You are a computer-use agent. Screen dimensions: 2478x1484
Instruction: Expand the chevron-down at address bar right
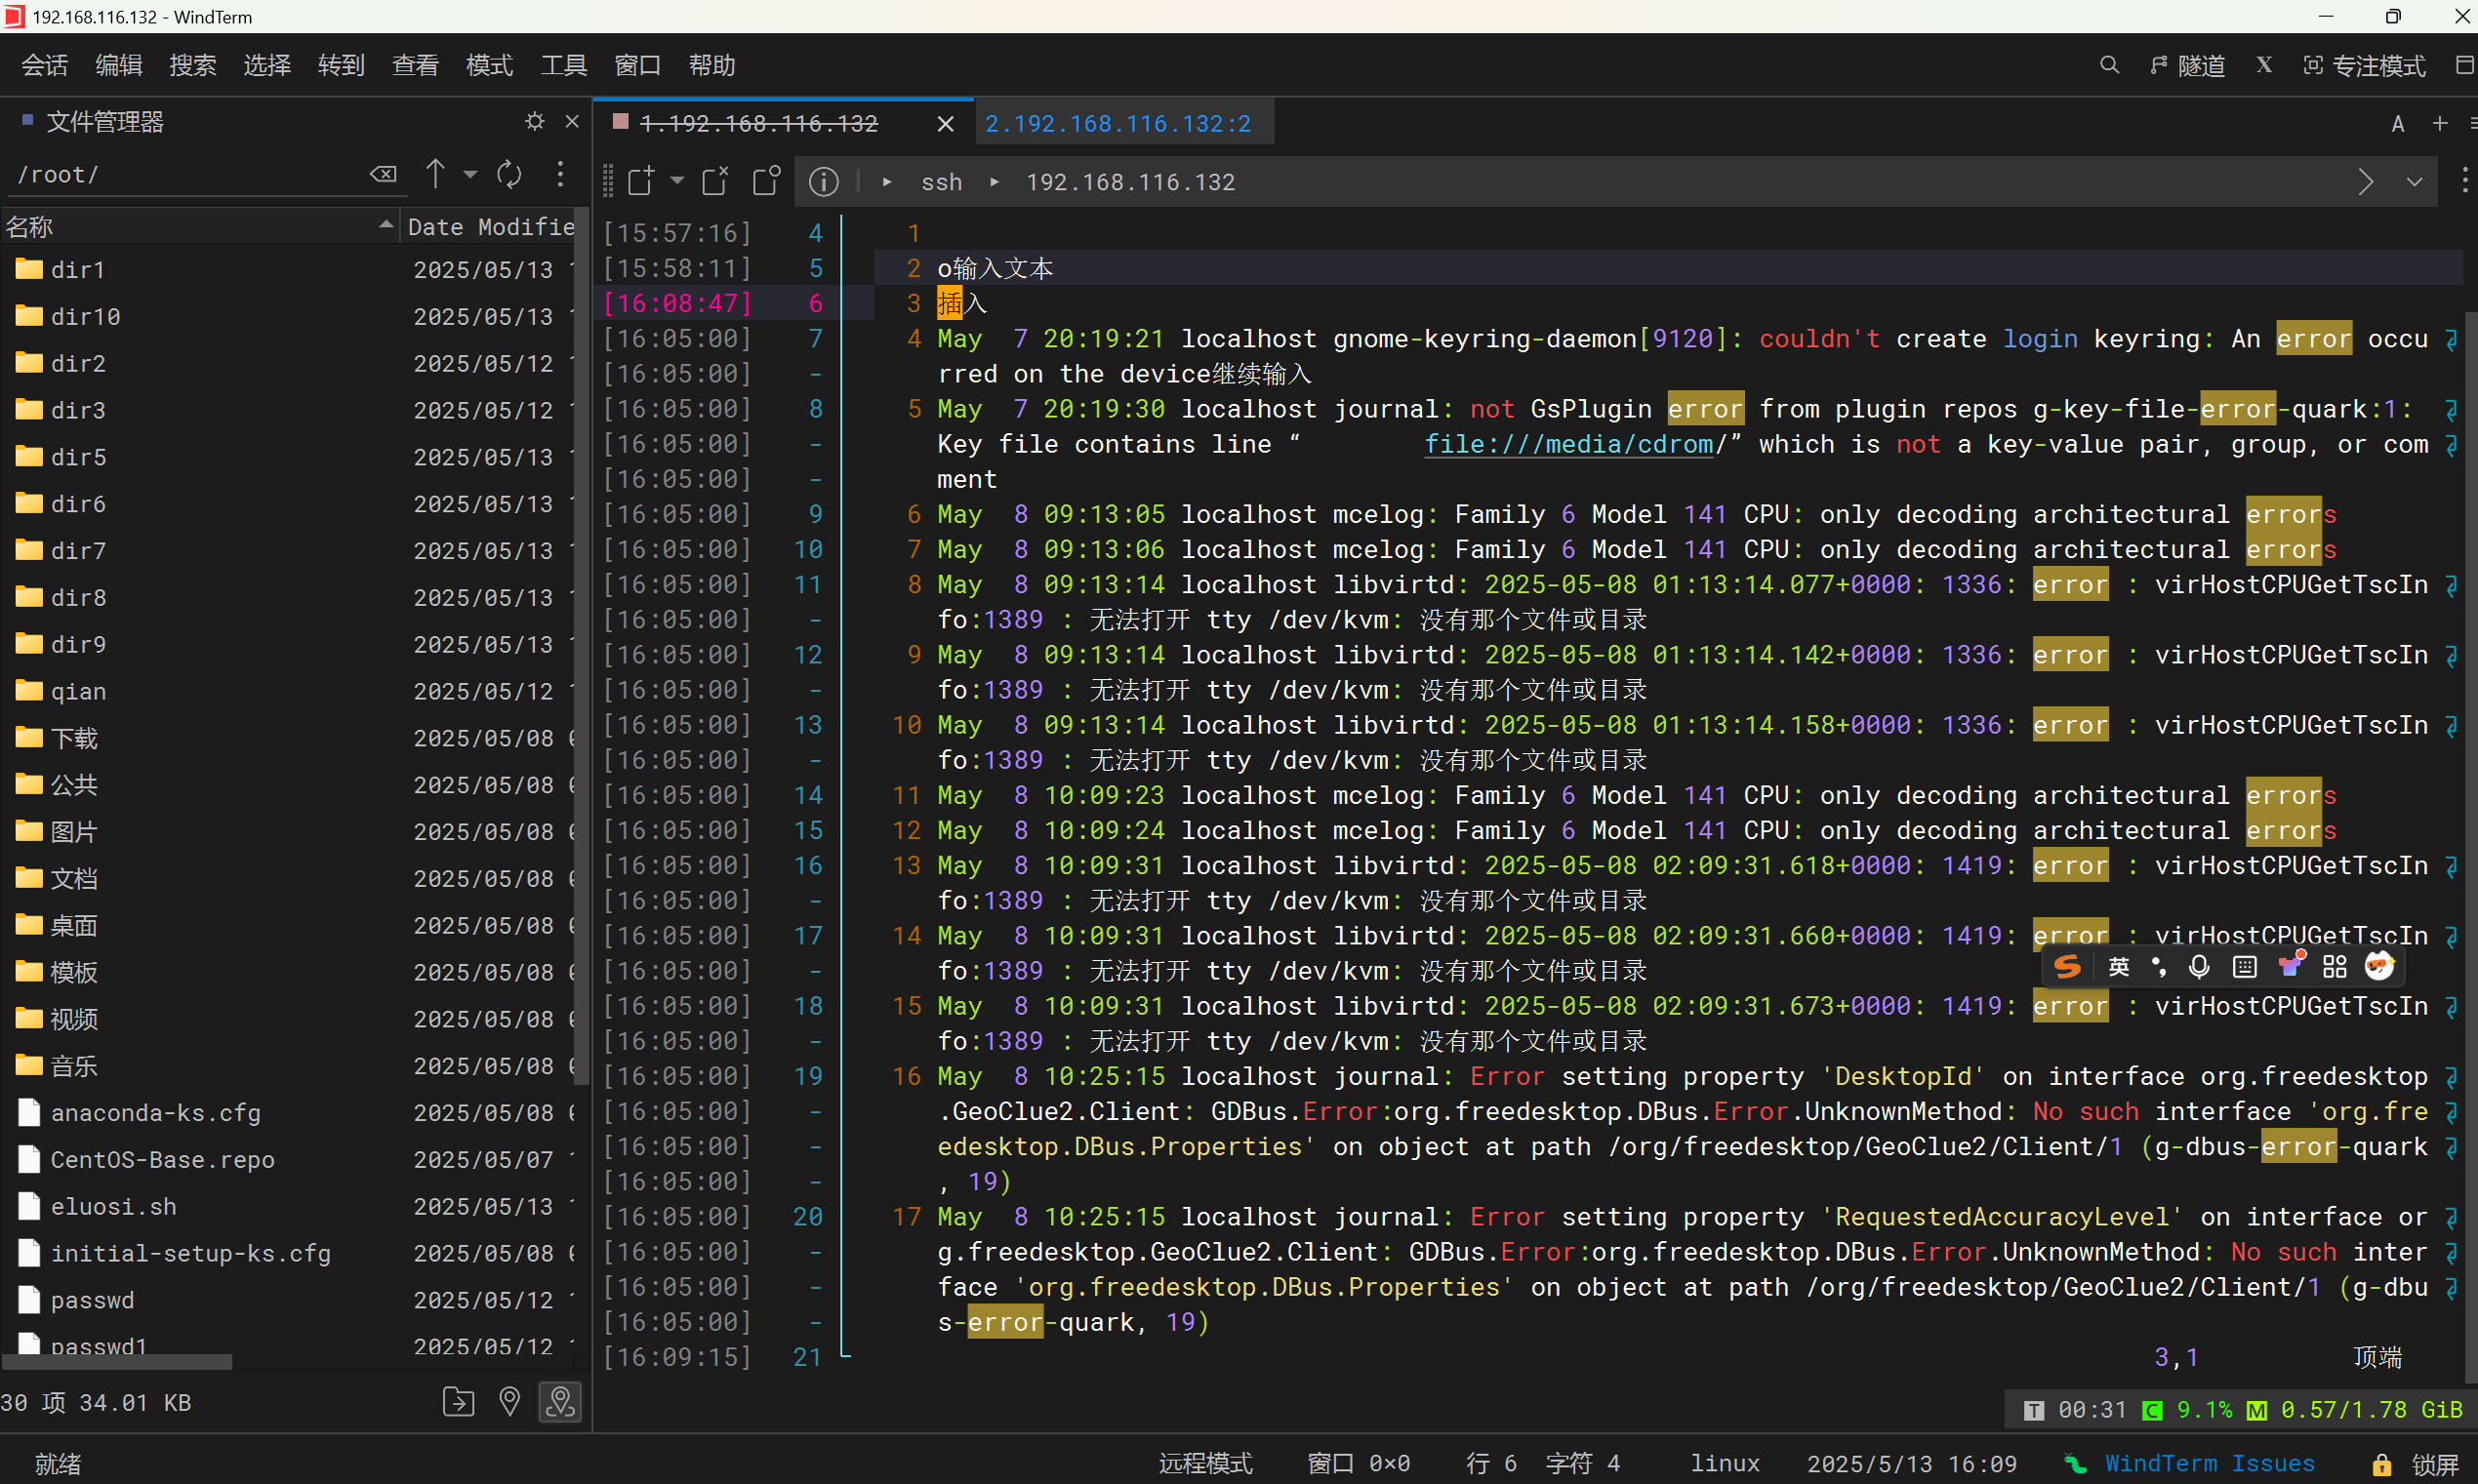2414,182
